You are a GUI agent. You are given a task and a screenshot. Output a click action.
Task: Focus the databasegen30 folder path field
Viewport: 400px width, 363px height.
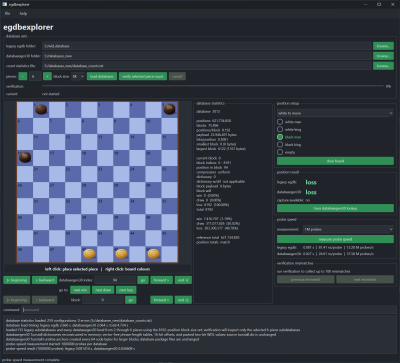207,56
